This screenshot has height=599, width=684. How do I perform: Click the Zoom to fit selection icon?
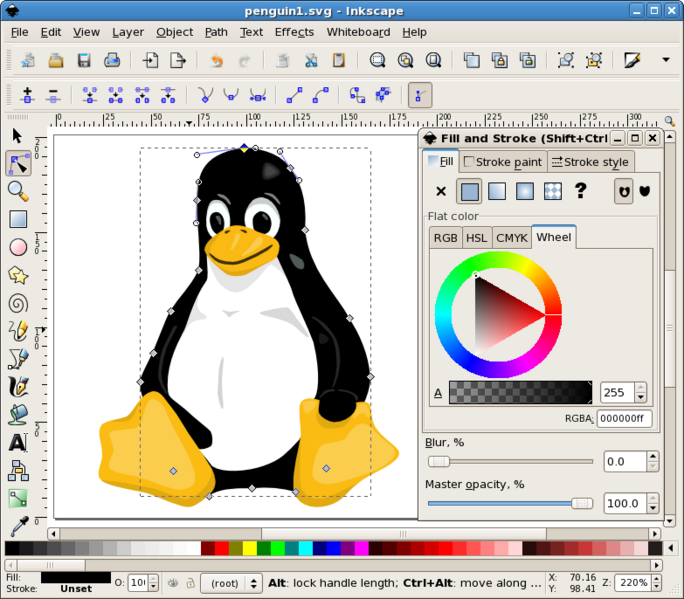pyautogui.click(x=377, y=60)
